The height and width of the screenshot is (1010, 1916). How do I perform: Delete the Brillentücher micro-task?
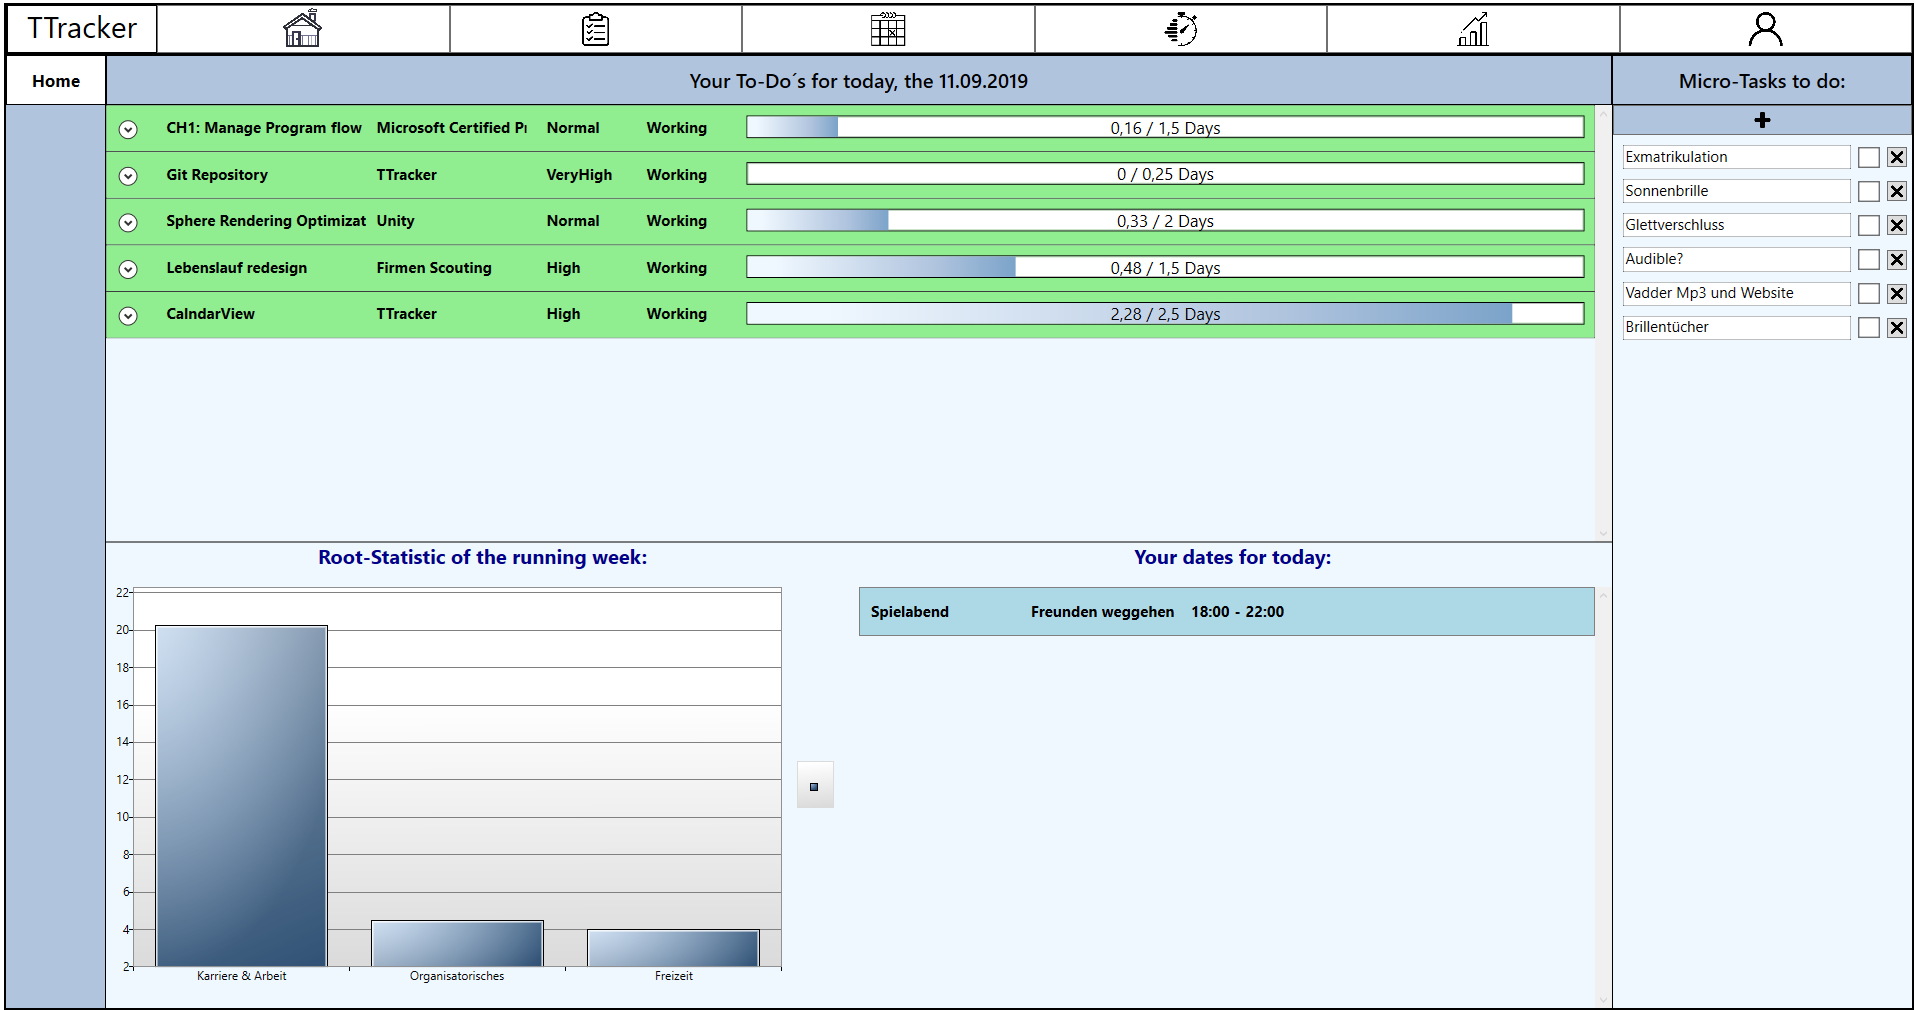tap(1897, 327)
